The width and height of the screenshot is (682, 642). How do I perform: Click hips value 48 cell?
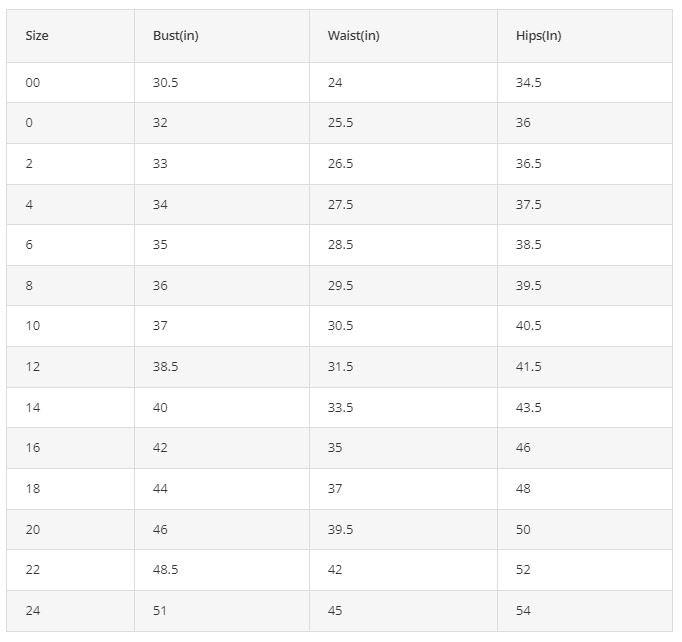coord(585,488)
